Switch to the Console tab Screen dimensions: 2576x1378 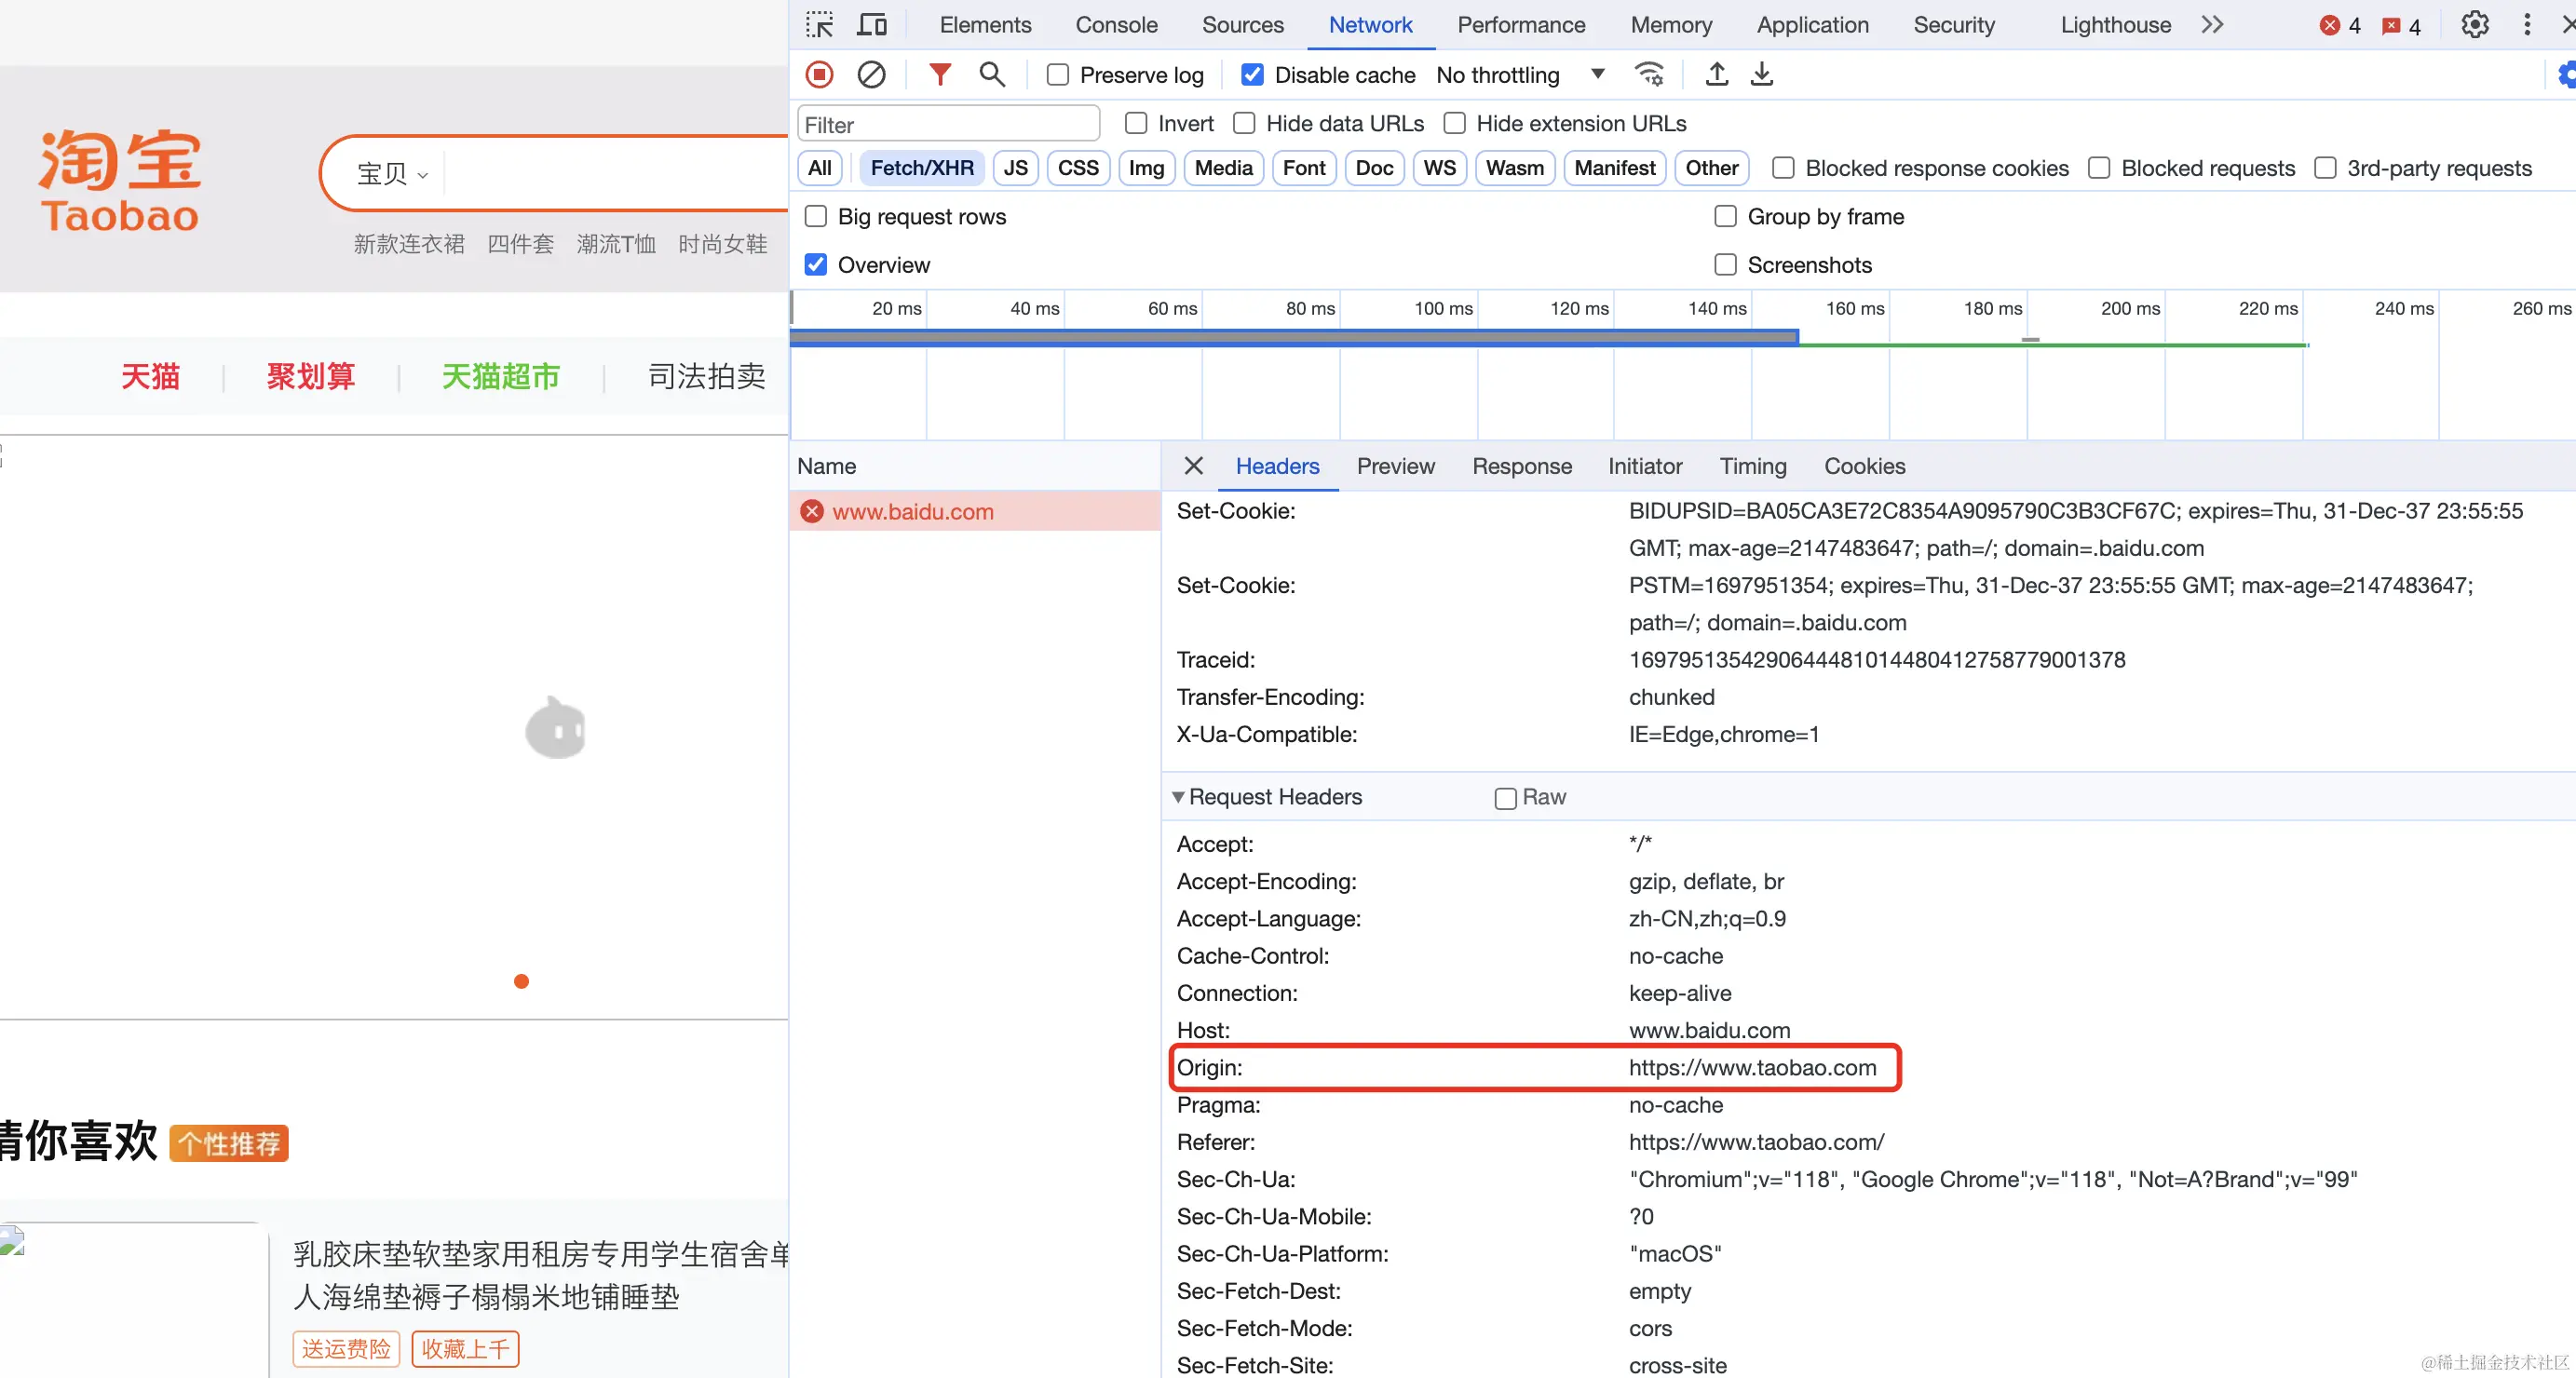click(x=1116, y=25)
